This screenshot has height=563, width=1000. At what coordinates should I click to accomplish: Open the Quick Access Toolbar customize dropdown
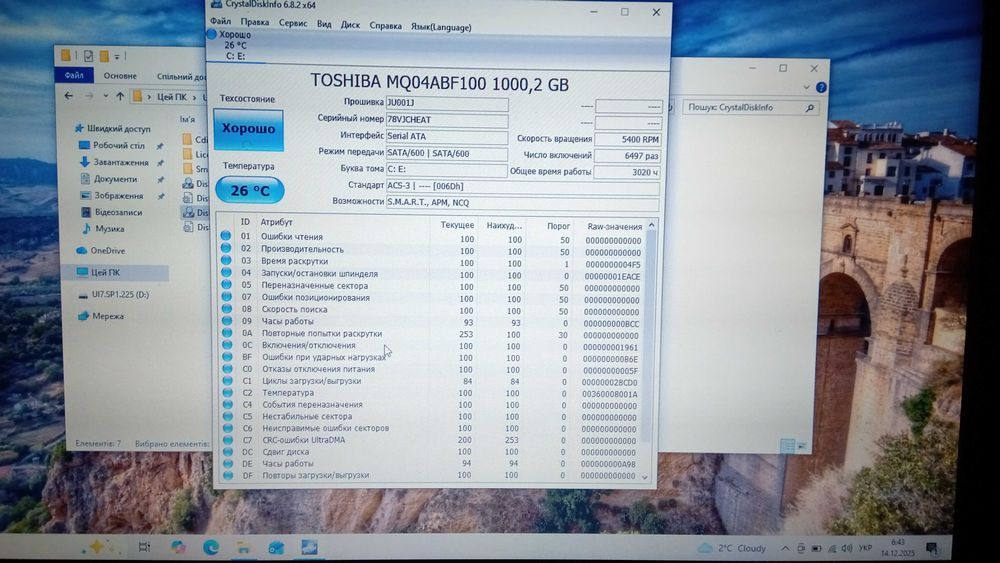(x=117, y=56)
